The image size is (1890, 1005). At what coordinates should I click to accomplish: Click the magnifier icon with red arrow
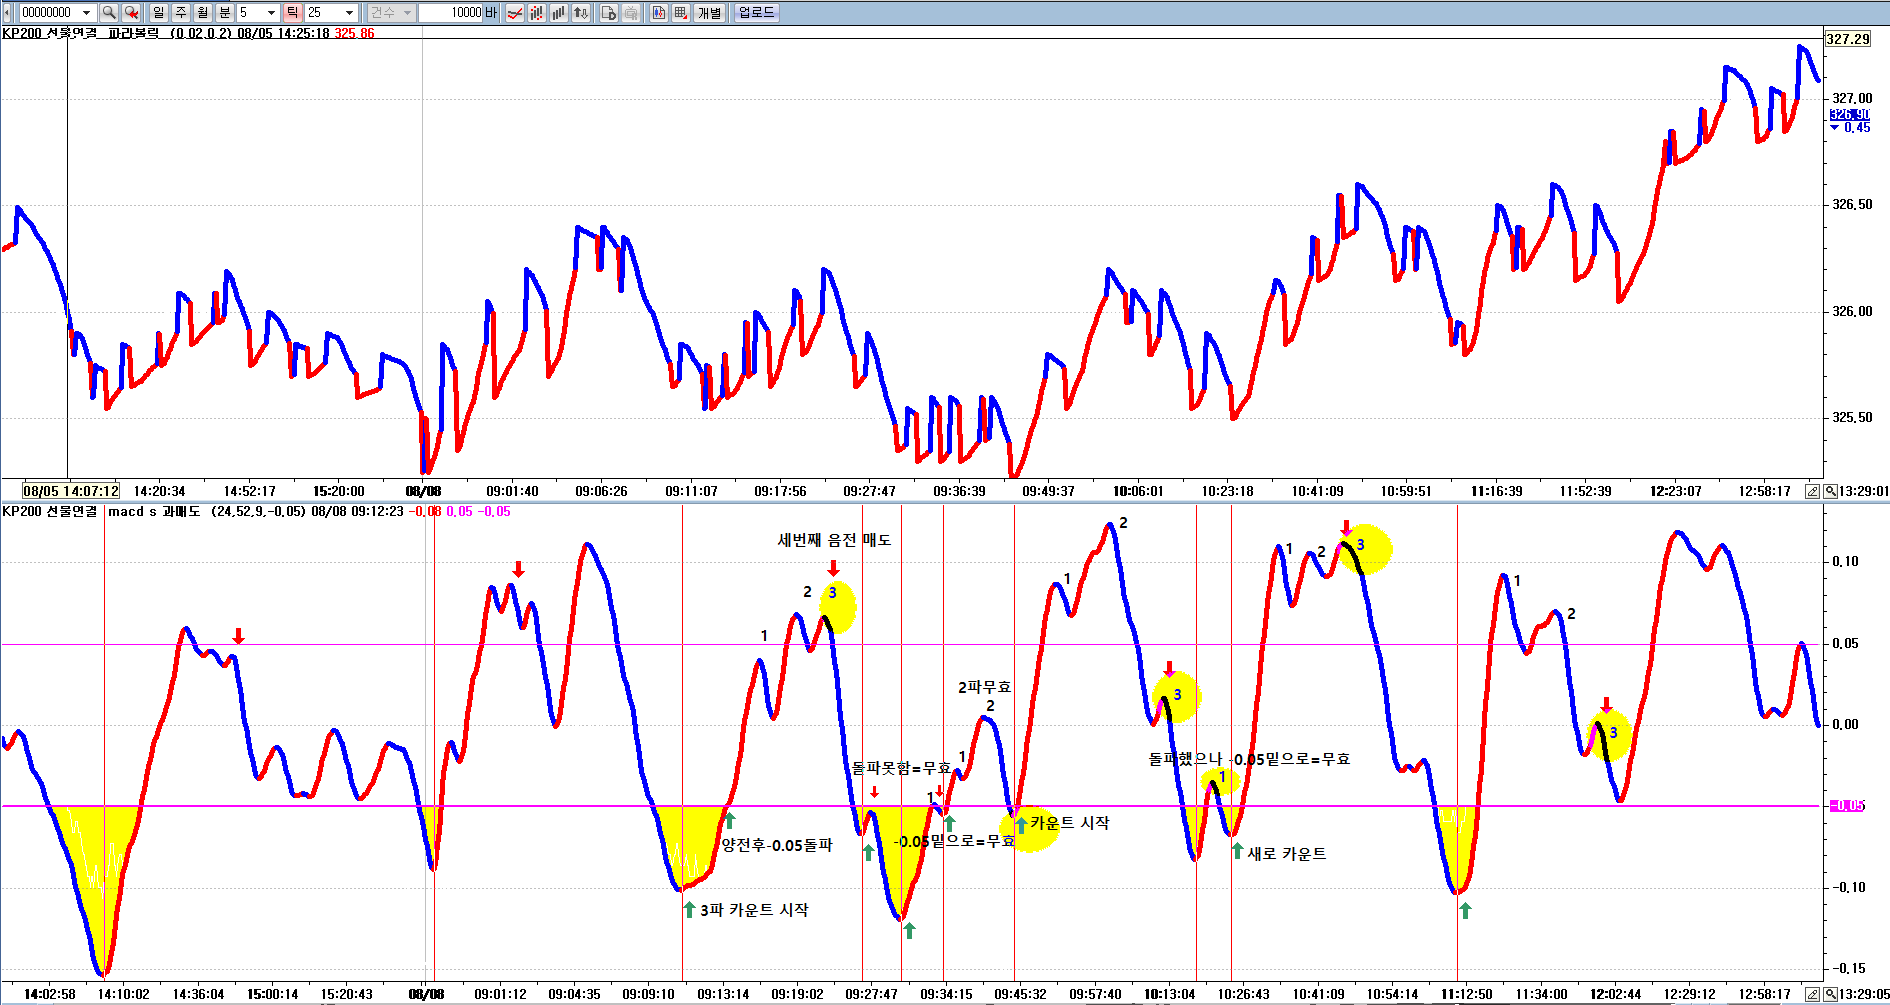[131, 13]
